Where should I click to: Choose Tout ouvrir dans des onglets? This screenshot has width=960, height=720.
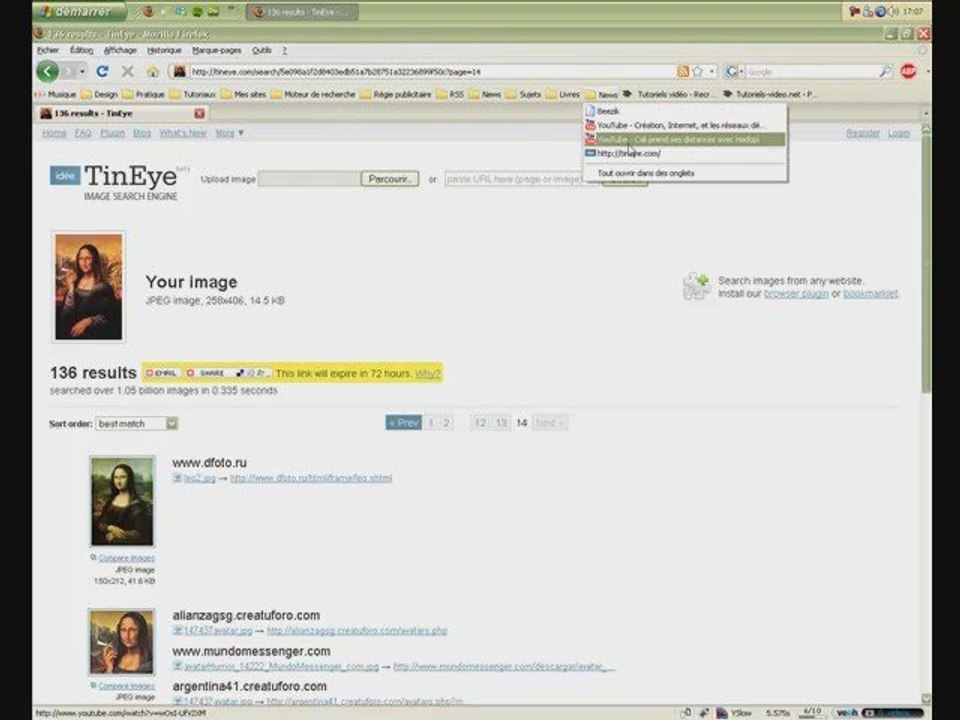tap(684, 173)
